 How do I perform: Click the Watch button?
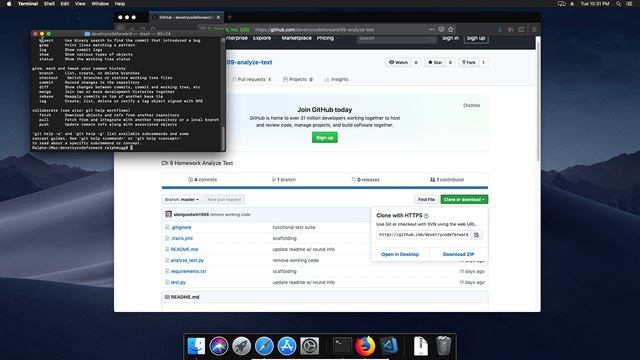click(x=398, y=62)
